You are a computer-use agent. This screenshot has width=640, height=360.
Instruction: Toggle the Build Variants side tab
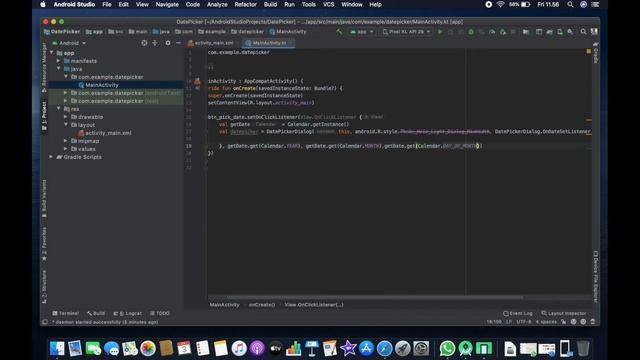click(x=44, y=199)
